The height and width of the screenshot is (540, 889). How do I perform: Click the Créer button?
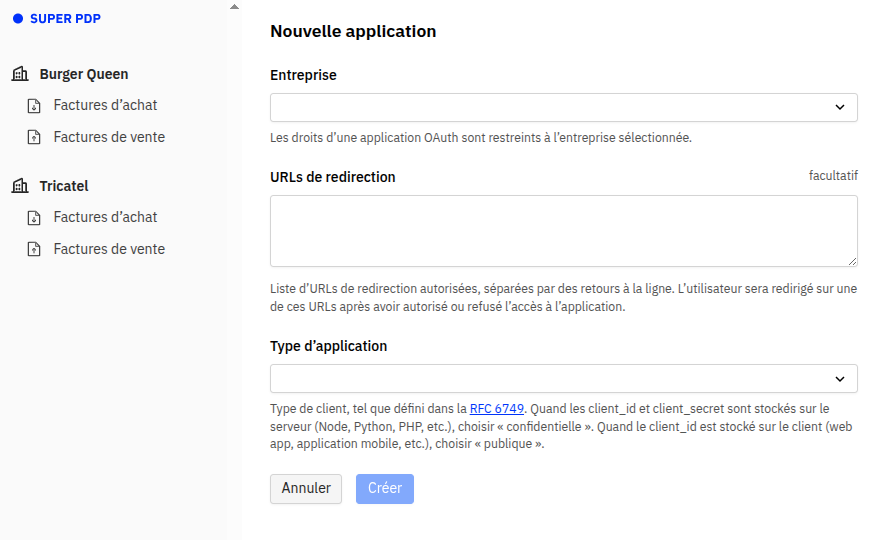click(x=385, y=488)
